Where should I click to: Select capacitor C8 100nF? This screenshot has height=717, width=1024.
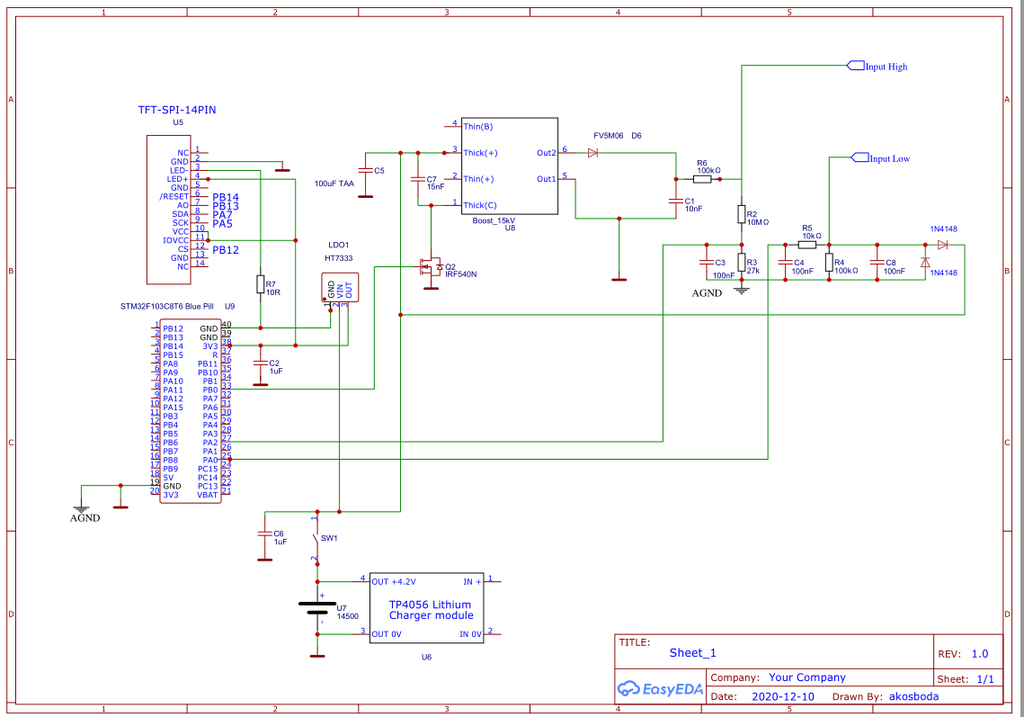click(877, 263)
